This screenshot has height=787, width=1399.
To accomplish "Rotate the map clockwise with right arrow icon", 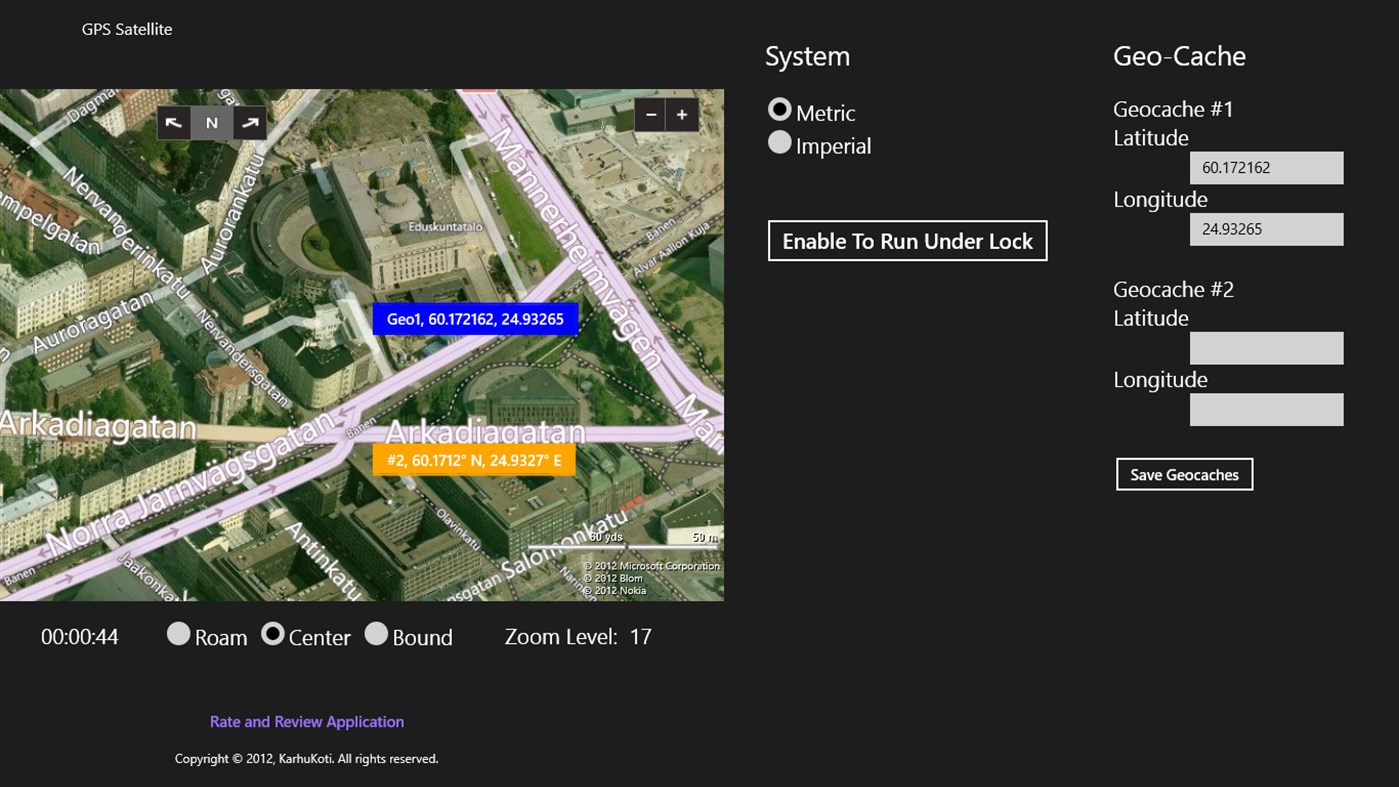I will point(248,122).
